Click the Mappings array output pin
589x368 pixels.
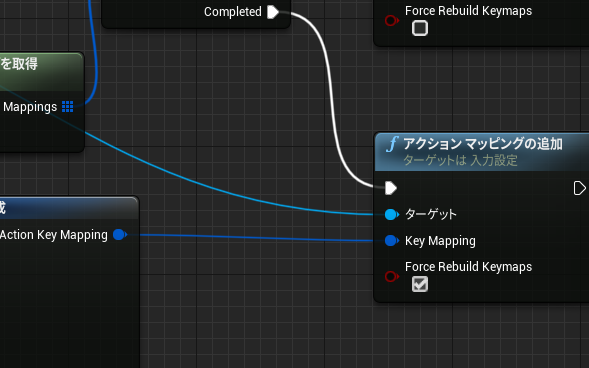68,107
